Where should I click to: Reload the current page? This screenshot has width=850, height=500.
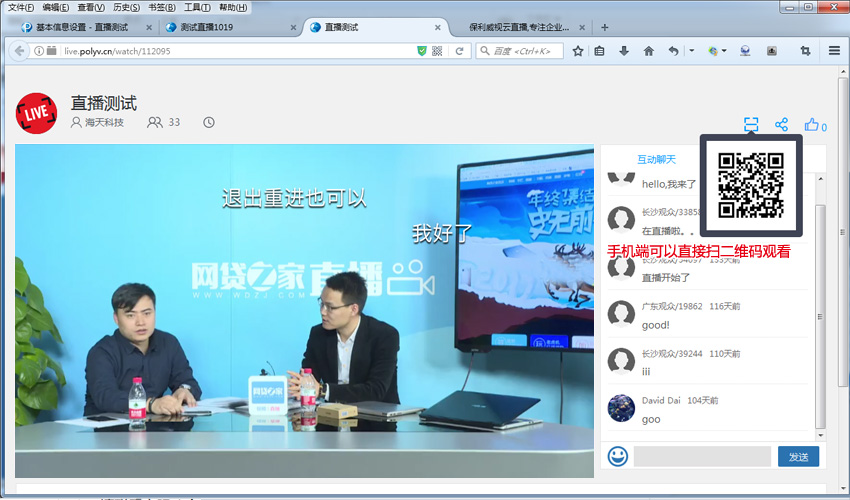pos(460,51)
